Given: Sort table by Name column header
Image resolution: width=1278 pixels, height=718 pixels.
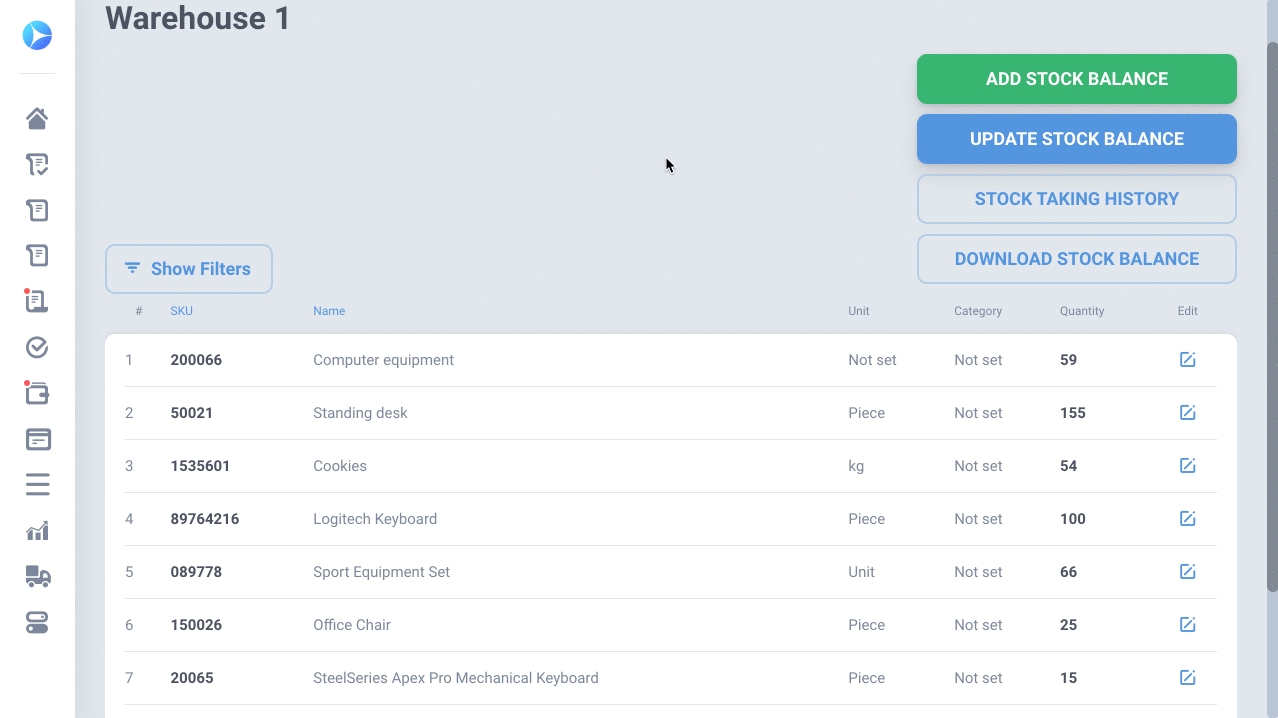Looking at the screenshot, I should coord(329,311).
